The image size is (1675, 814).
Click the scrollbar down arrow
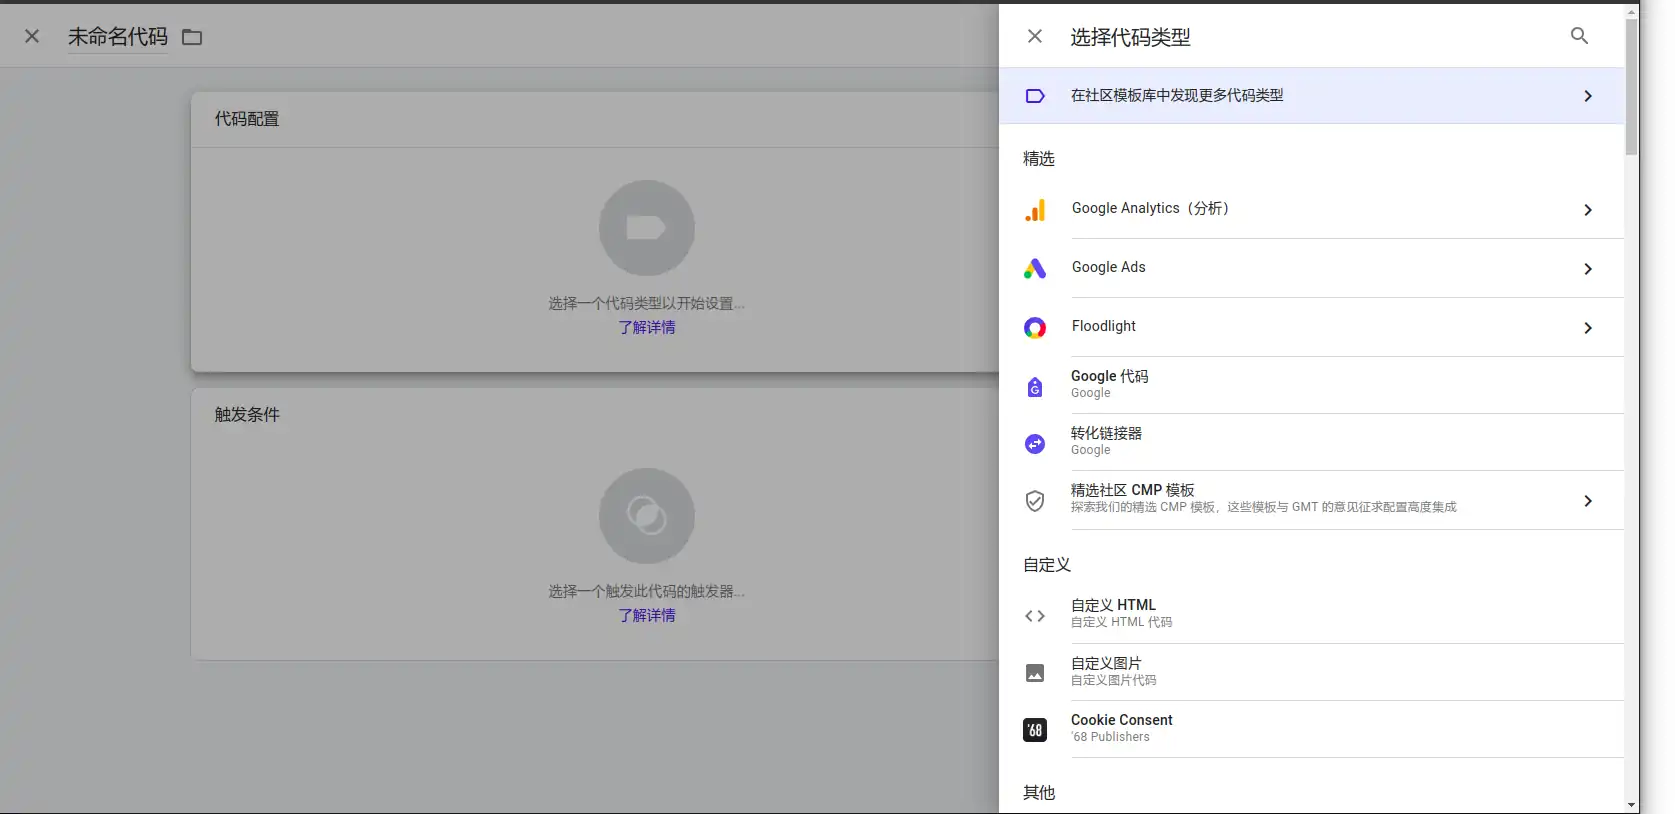(x=1632, y=805)
